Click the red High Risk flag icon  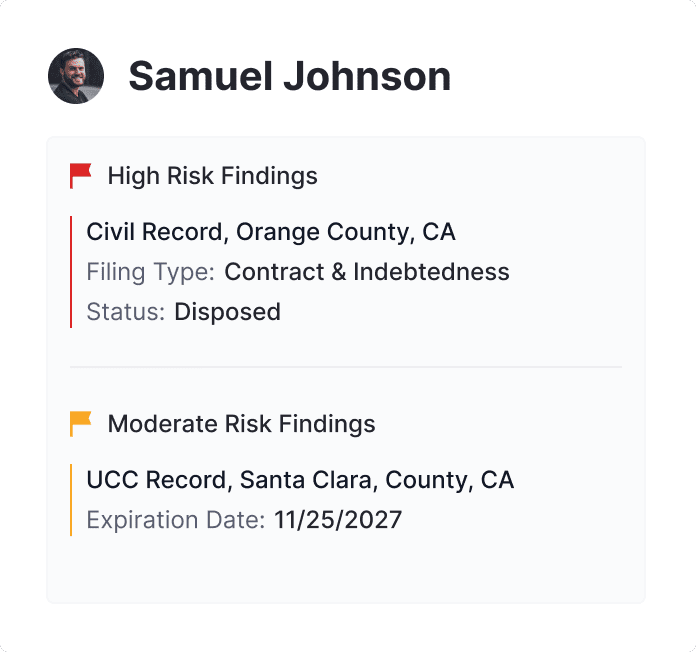pyautogui.click(x=81, y=176)
